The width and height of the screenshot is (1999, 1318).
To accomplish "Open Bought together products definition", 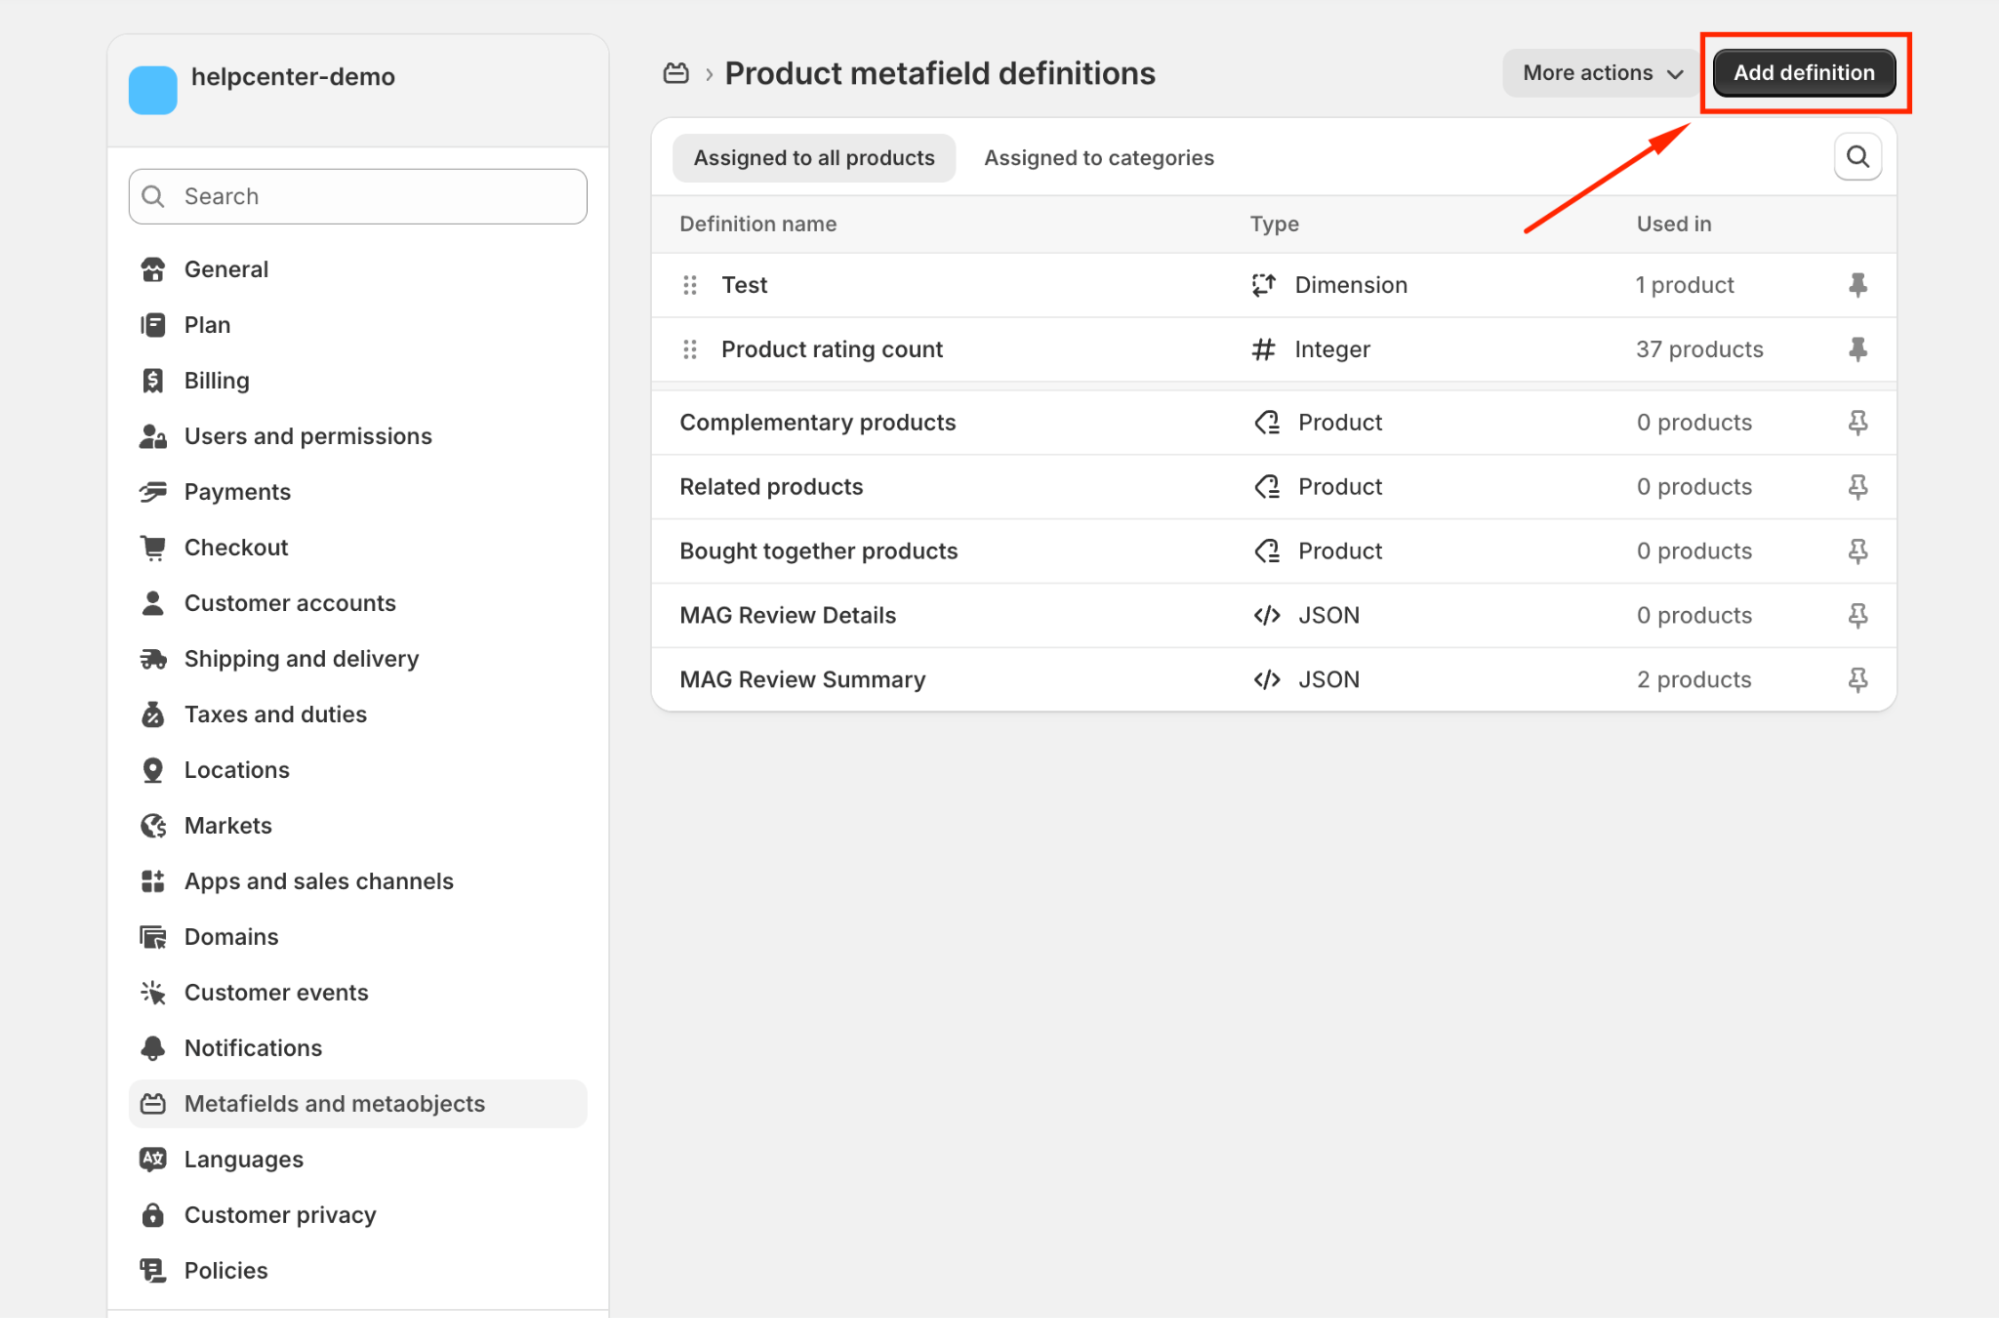I will point(818,551).
